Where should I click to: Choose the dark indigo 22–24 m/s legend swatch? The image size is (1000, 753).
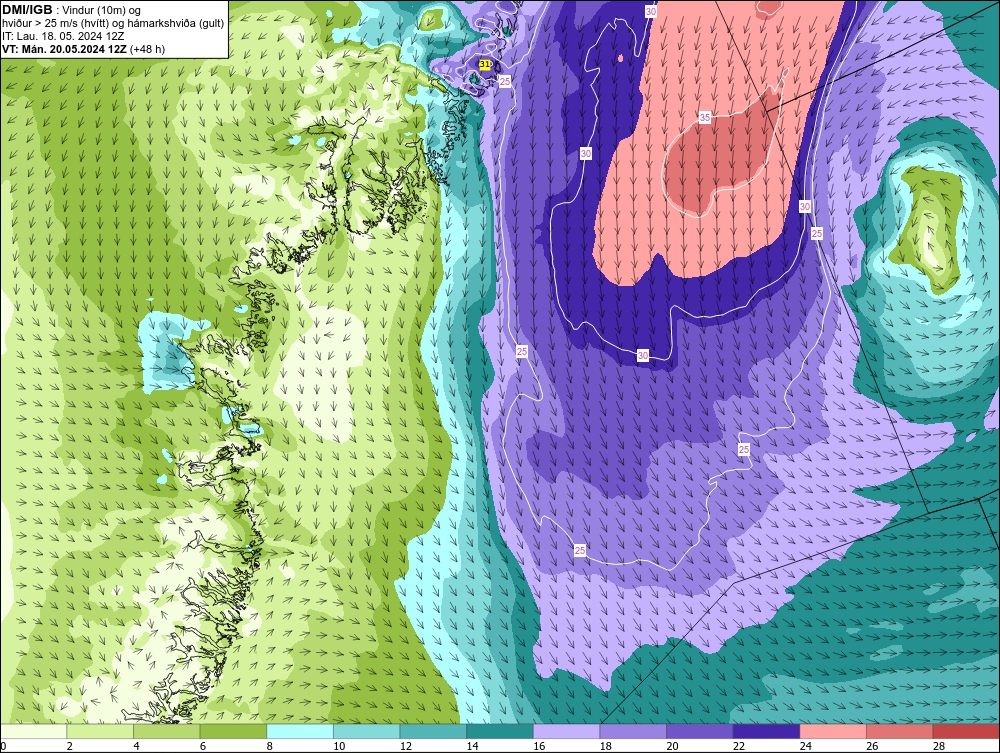(767, 731)
